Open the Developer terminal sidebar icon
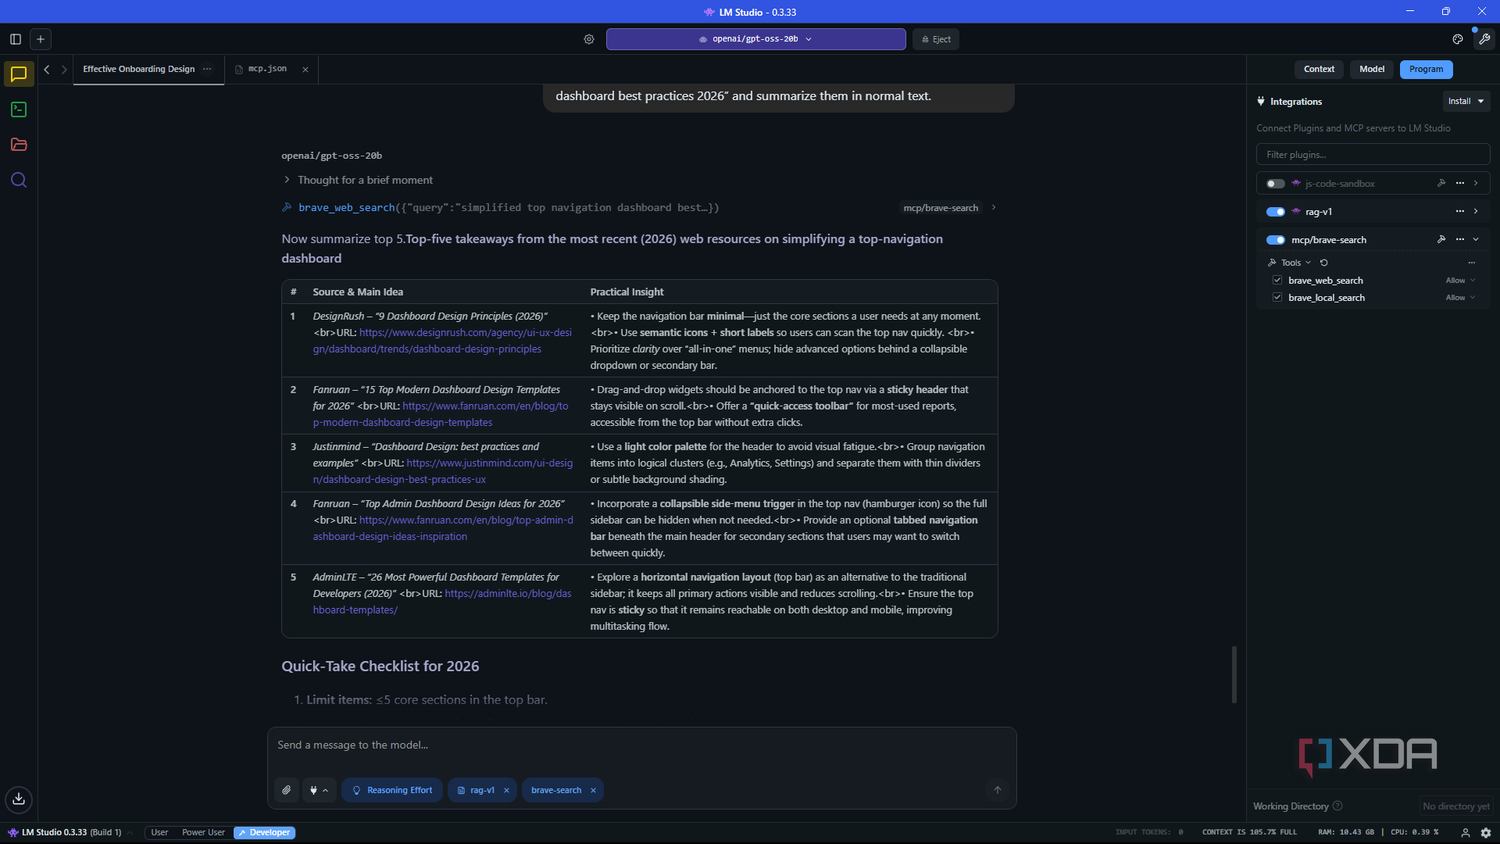Screen dimensions: 1500x844 [x=18, y=109]
